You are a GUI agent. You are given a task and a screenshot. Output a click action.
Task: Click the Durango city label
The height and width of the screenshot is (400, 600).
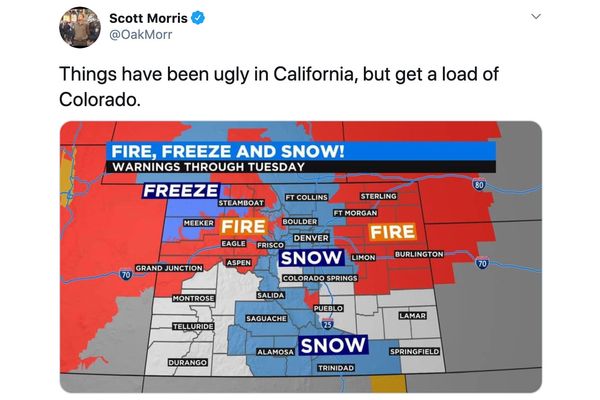187,361
